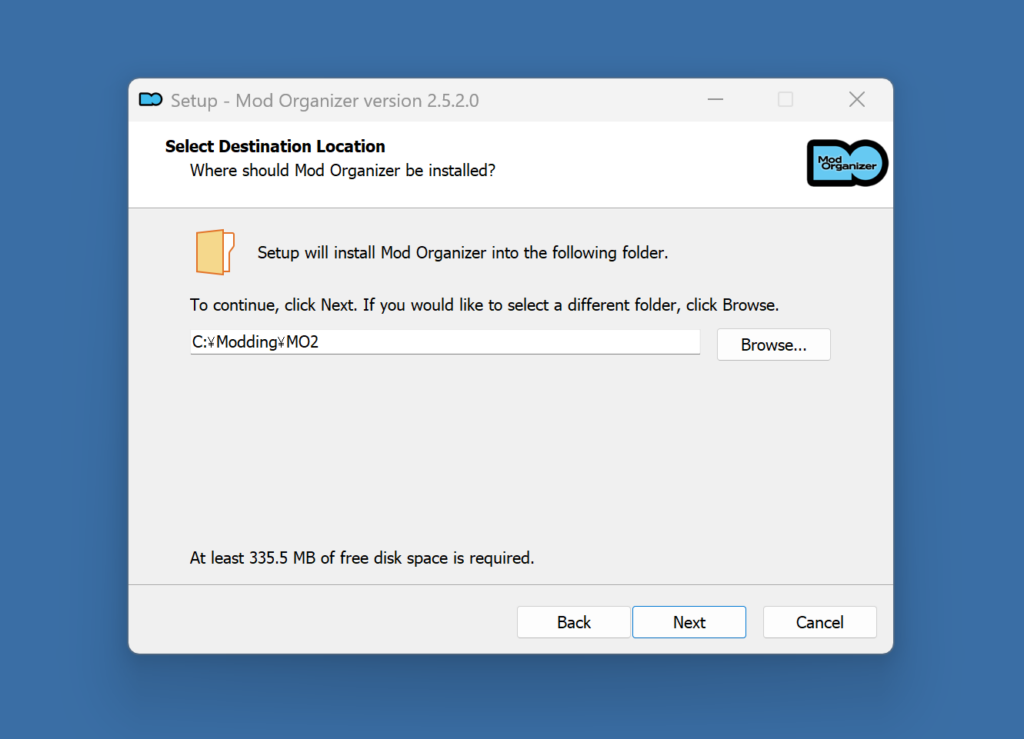1024x739 pixels.
Task: Focus the destination folder path field
Action: click(500, 342)
